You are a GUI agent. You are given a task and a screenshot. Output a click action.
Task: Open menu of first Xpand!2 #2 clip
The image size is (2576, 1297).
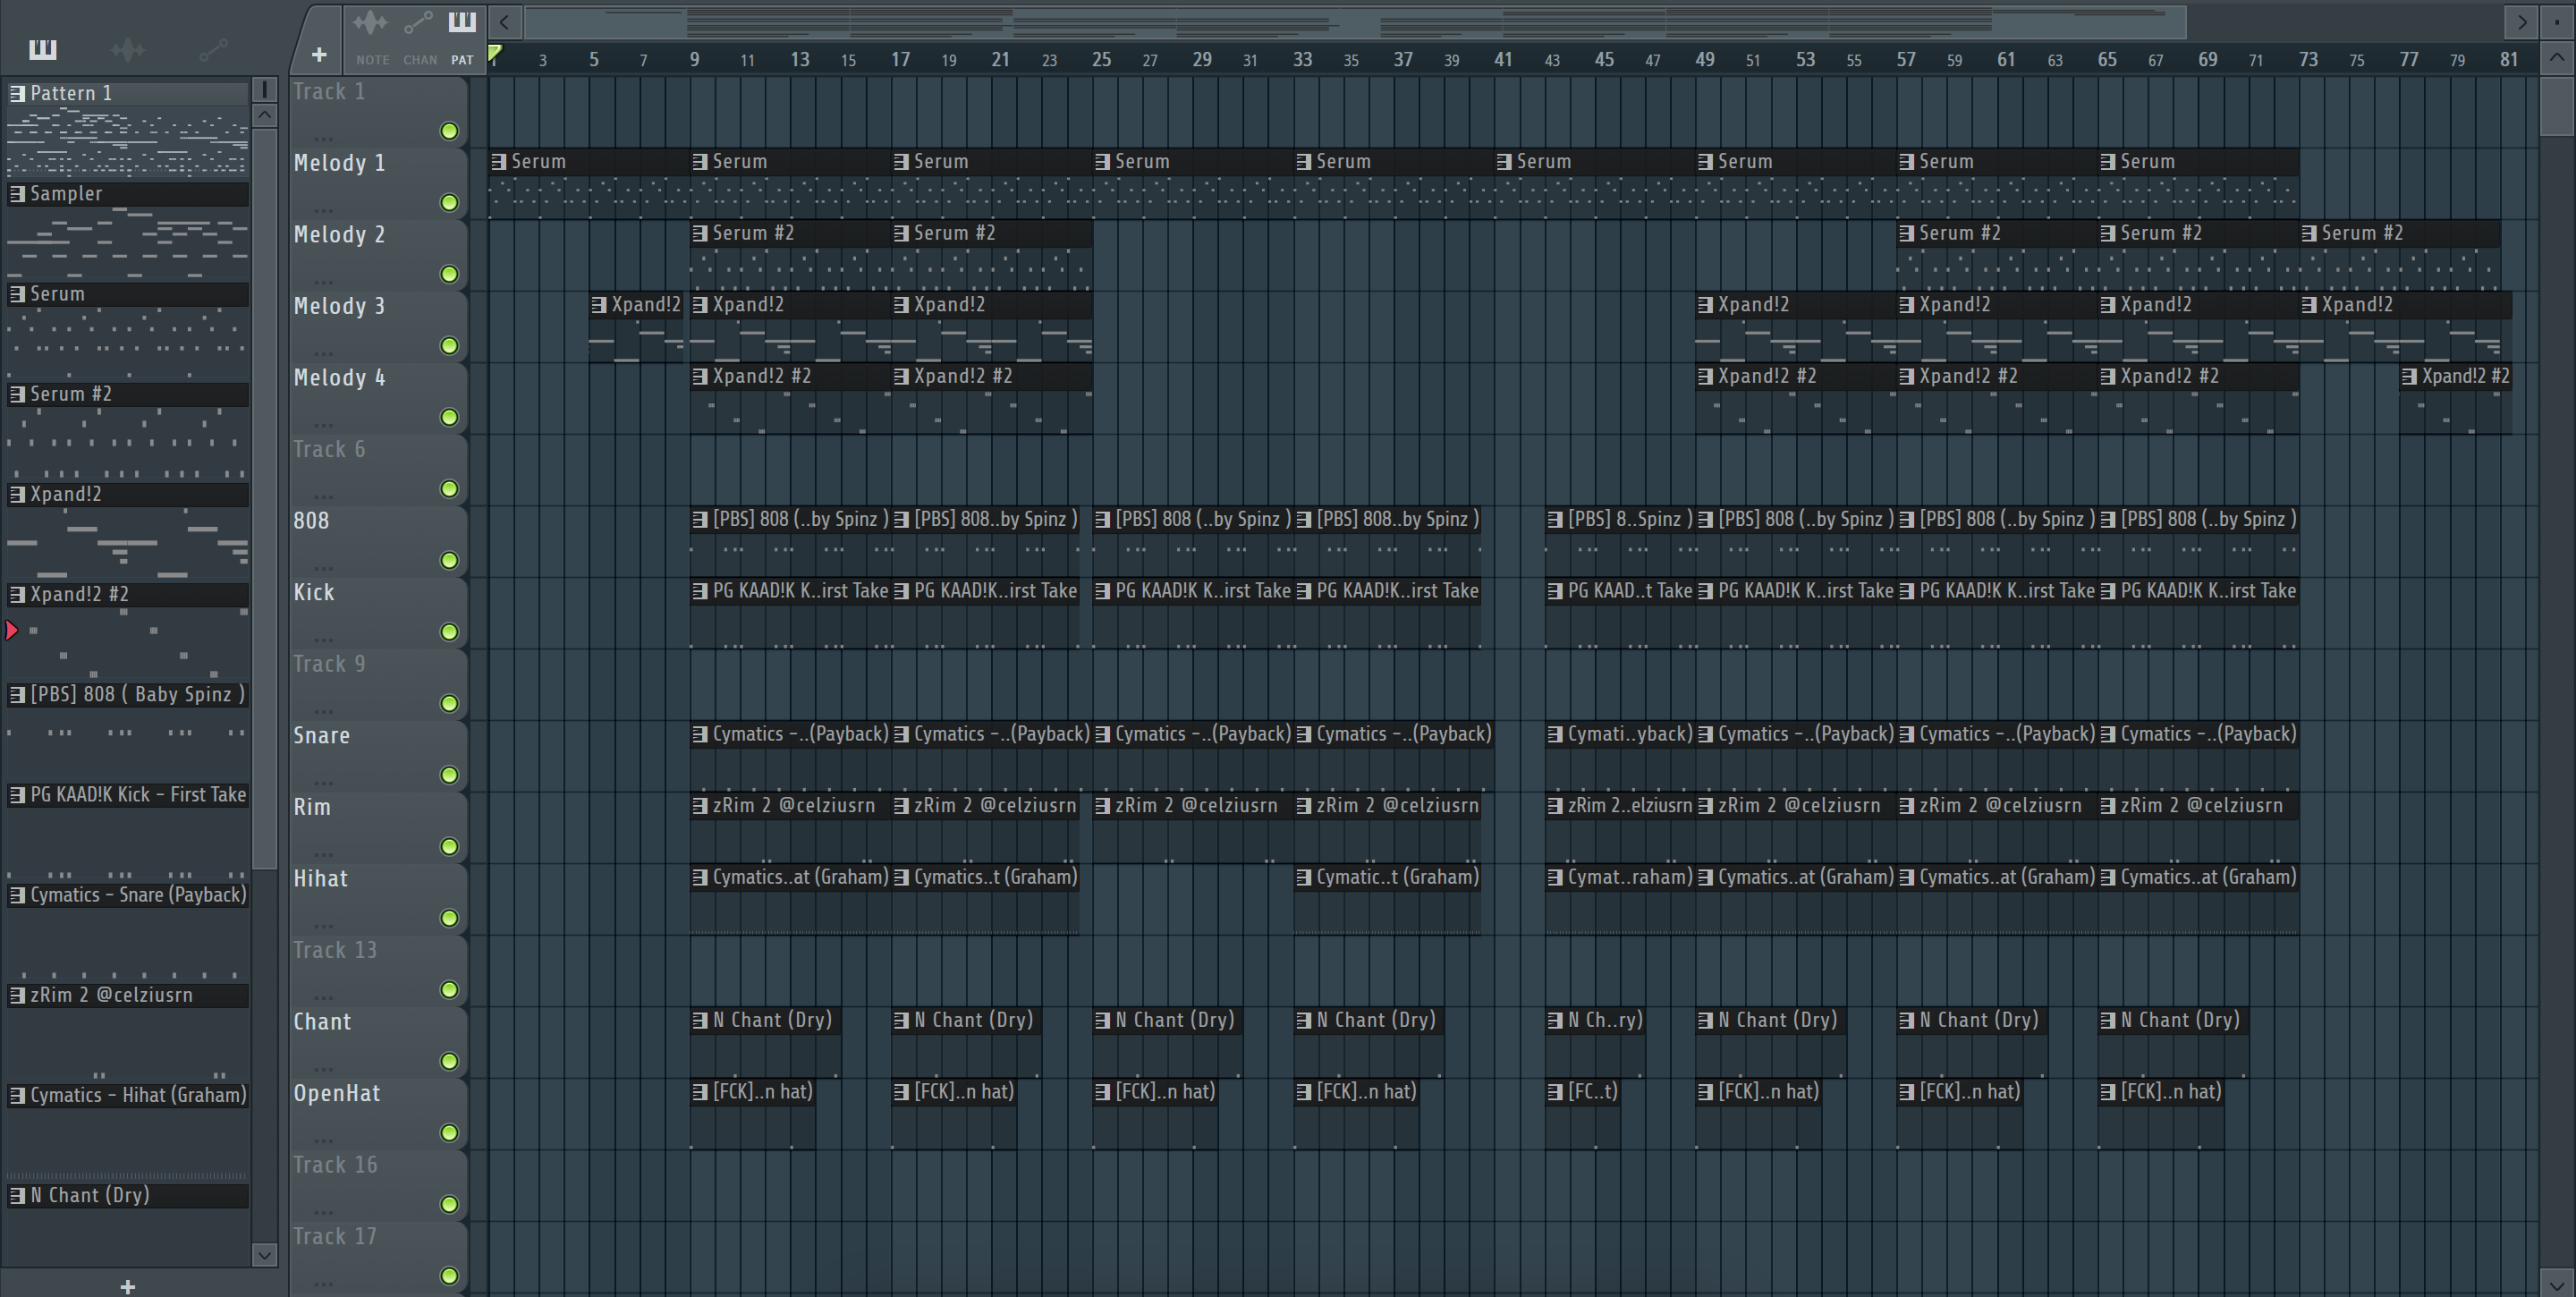[x=700, y=376]
